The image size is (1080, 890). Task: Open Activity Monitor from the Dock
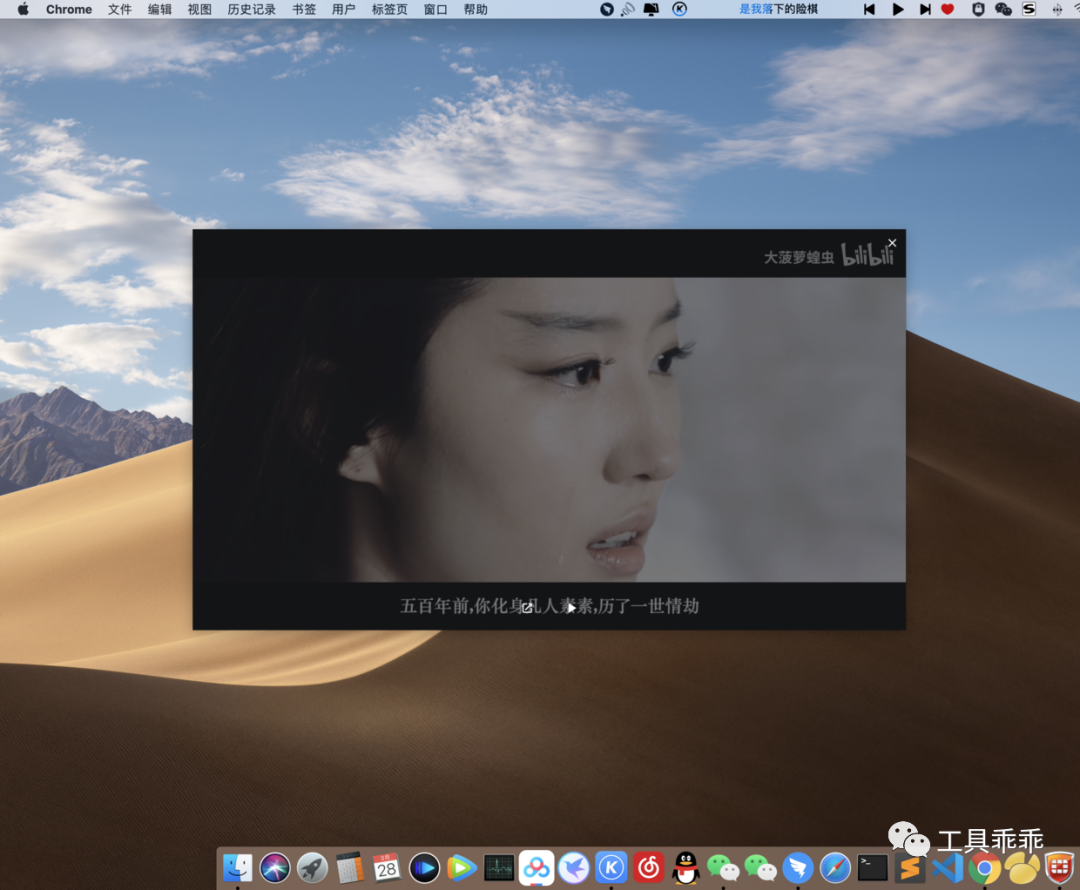pos(499,867)
